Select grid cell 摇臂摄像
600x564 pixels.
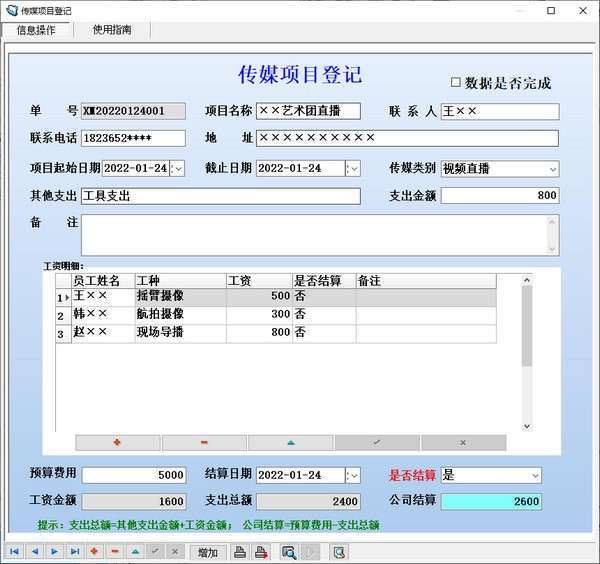coord(181,297)
